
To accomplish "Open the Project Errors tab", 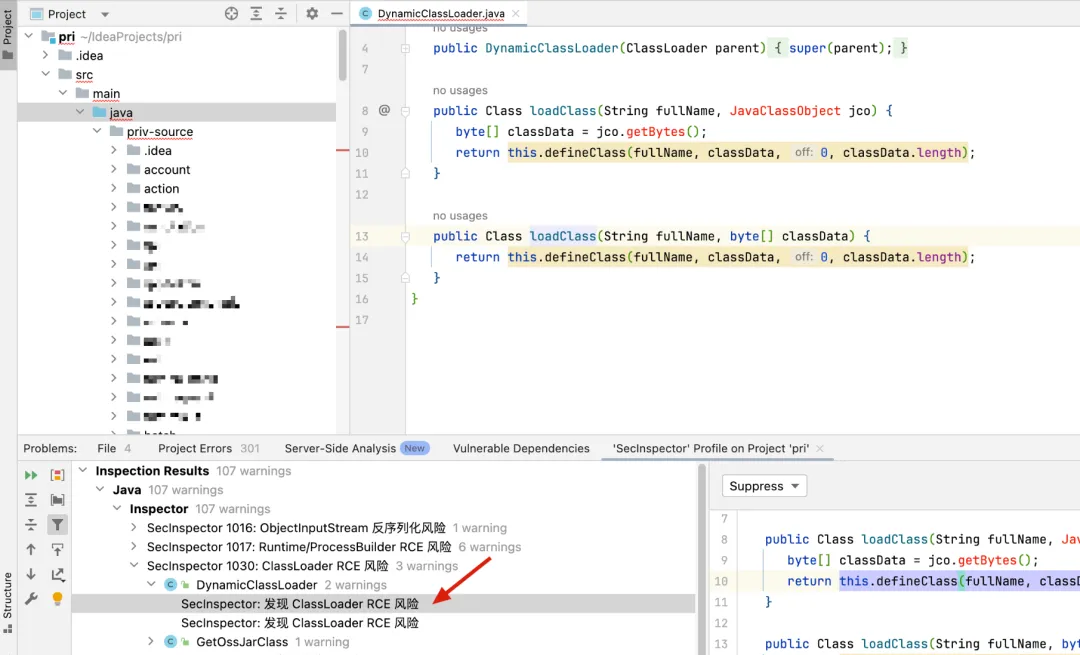I will coord(209,448).
